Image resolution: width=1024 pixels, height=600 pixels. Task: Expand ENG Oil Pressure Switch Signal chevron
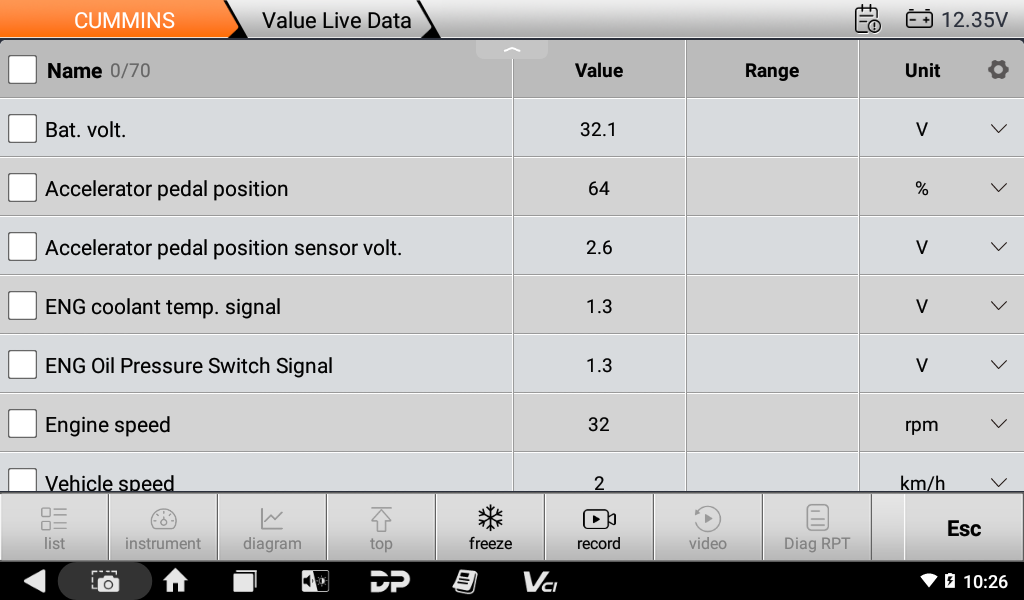[998, 365]
